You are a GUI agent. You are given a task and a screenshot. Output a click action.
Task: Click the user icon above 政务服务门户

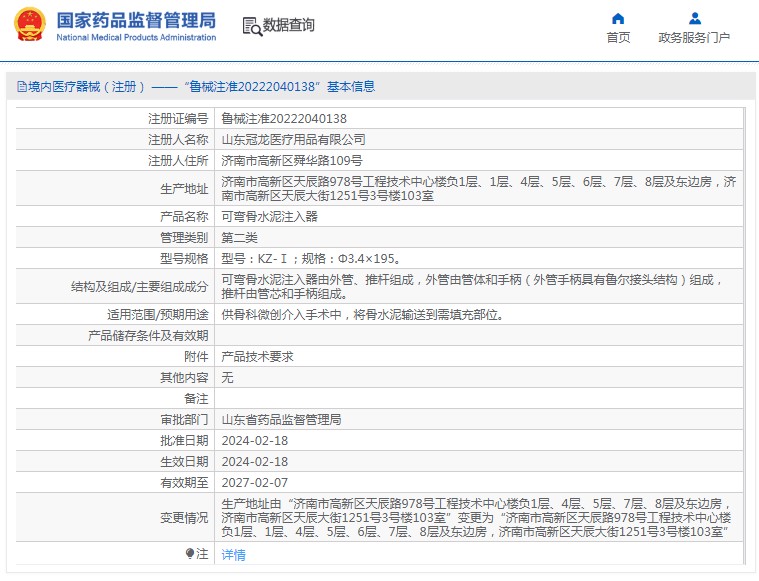(x=695, y=19)
